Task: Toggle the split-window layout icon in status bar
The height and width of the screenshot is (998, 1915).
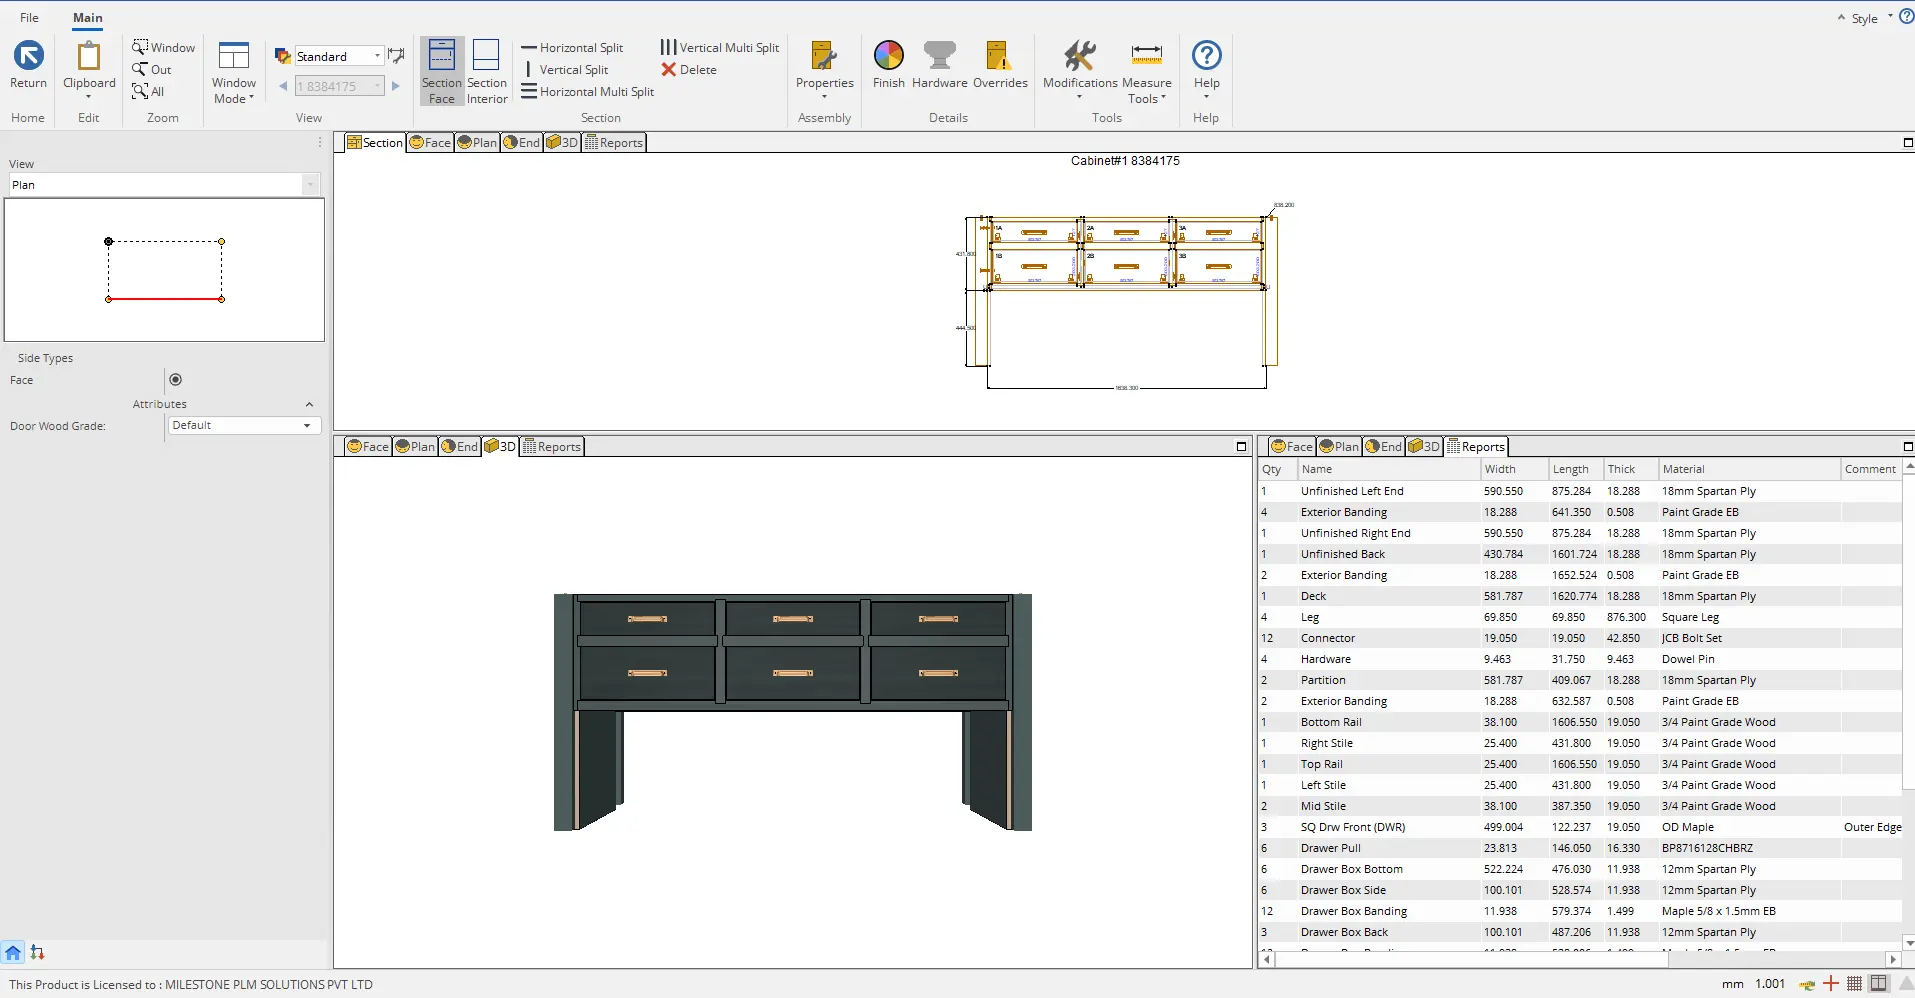Action: 1879,983
